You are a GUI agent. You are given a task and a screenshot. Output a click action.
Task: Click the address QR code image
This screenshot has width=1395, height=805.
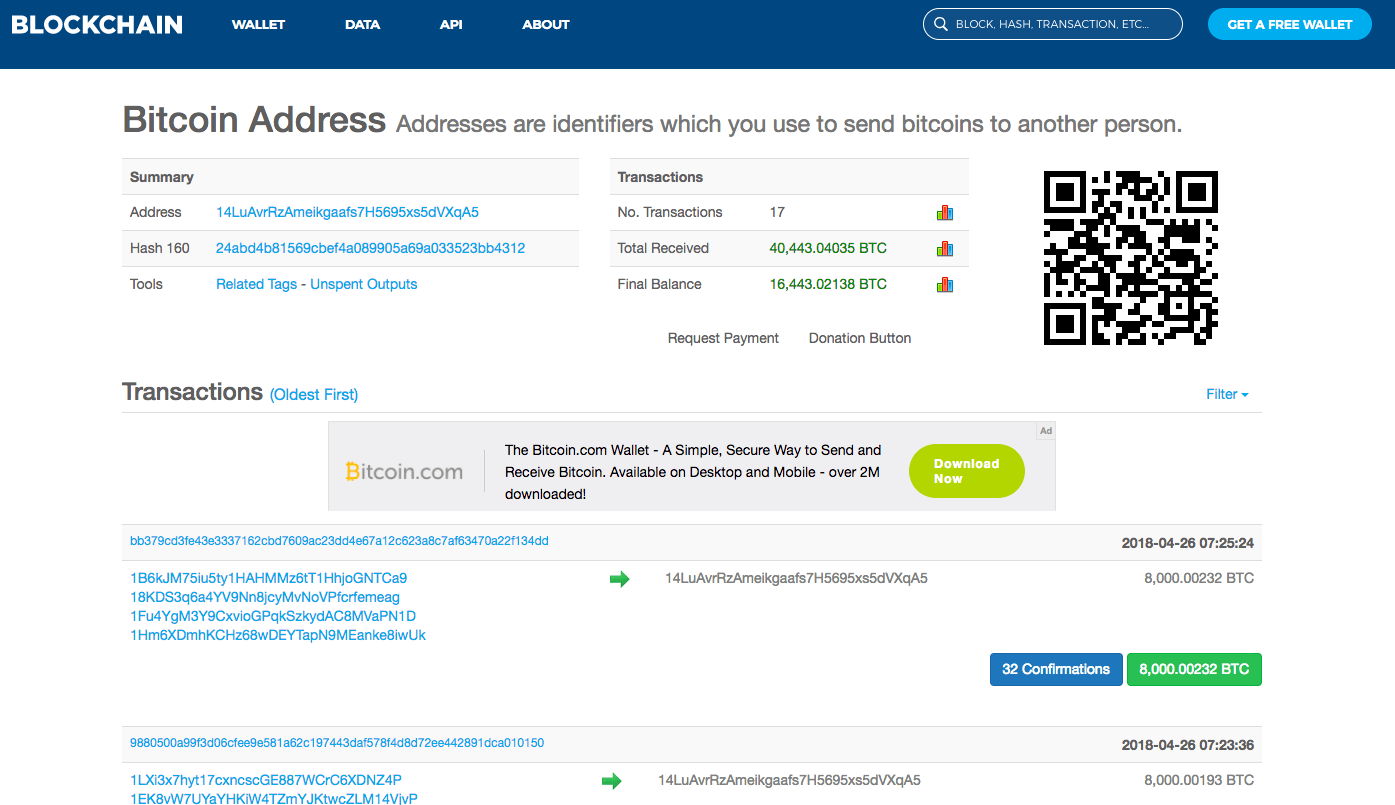[x=1131, y=258]
